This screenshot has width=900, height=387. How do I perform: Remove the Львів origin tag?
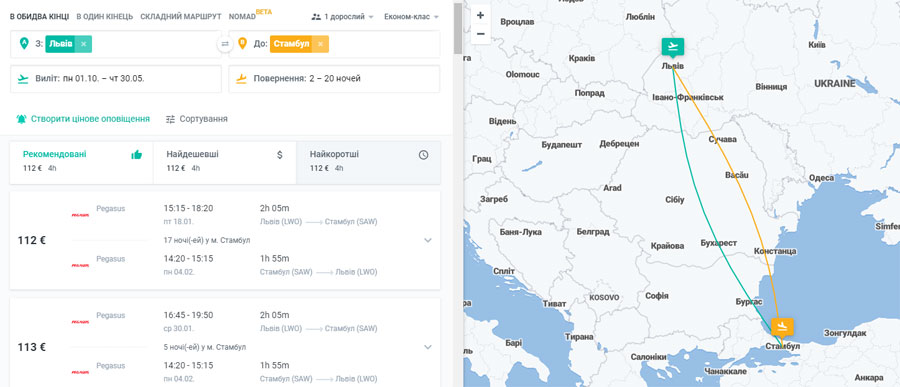pyautogui.click(x=83, y=44)
